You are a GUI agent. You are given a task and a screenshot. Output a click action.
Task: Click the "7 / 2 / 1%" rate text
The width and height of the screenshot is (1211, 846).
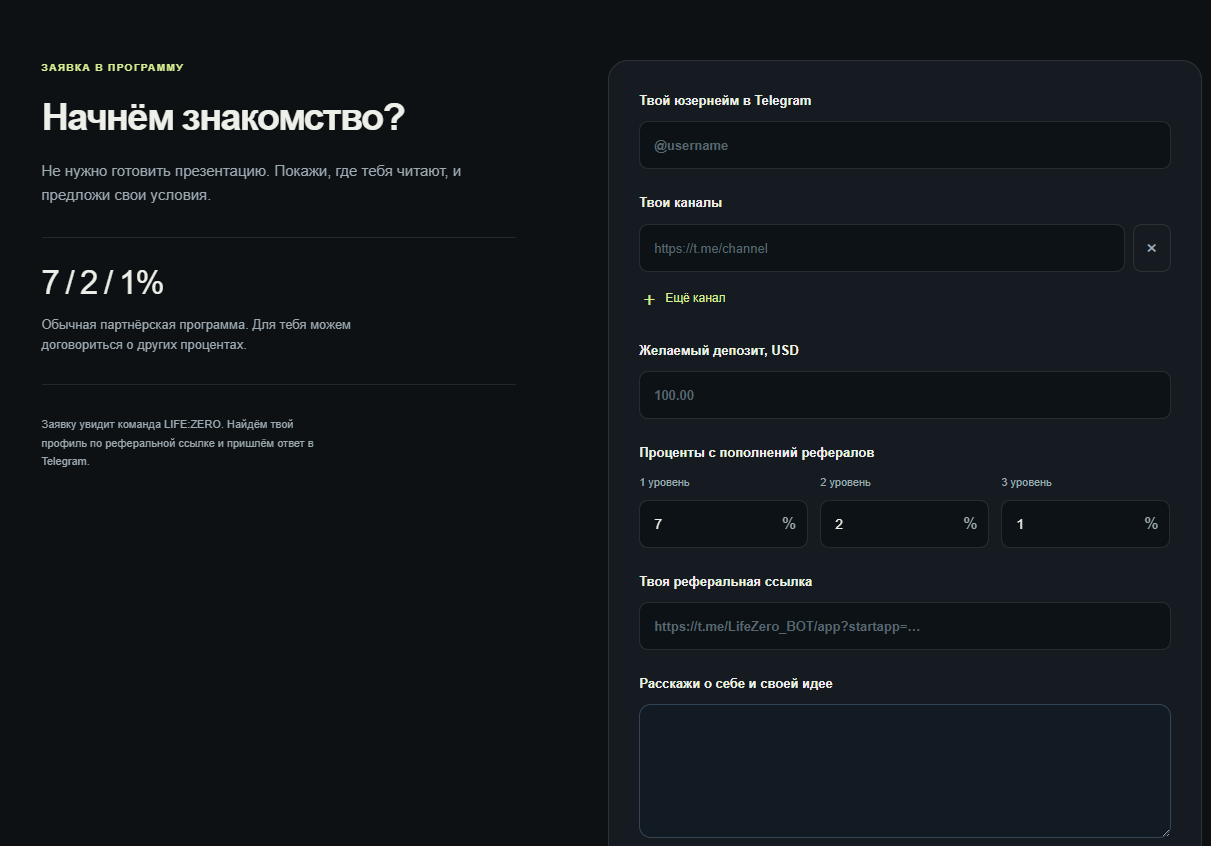click(102, 283)
